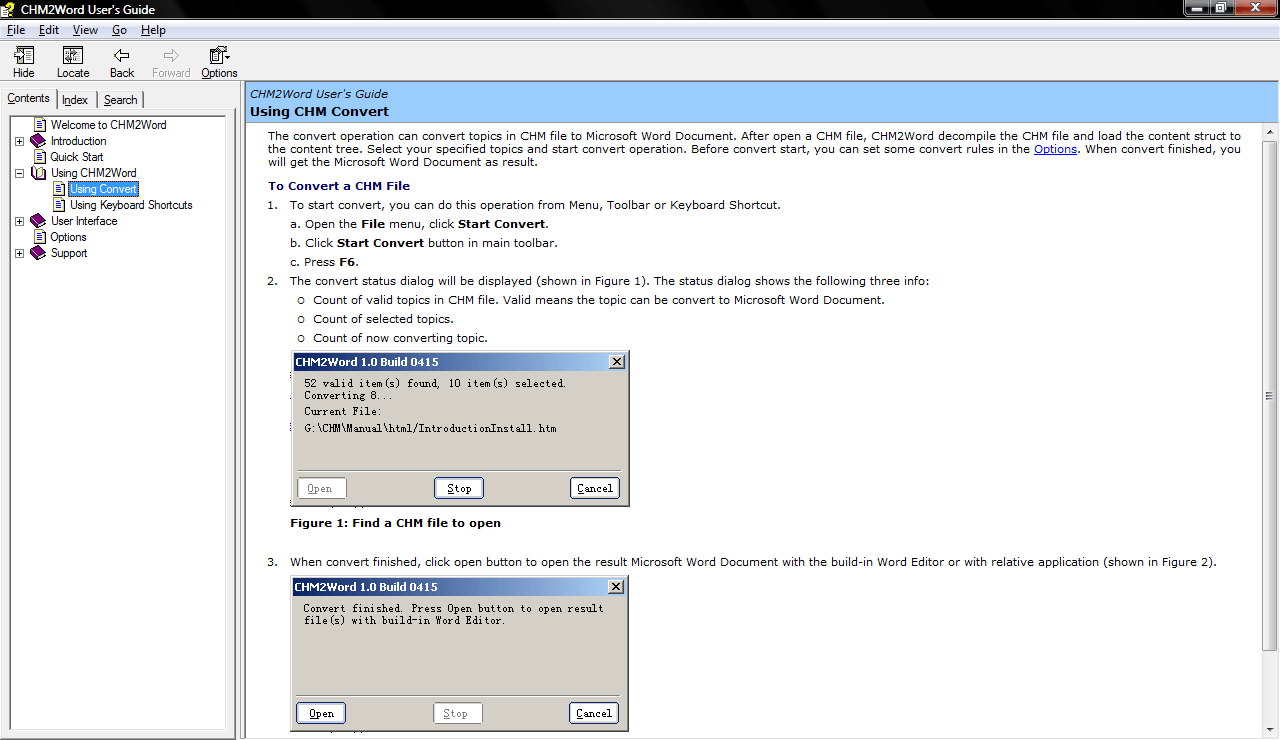Click the 'Using CHM Convert' heading
1280x740 pixels.
coord(319,111)
